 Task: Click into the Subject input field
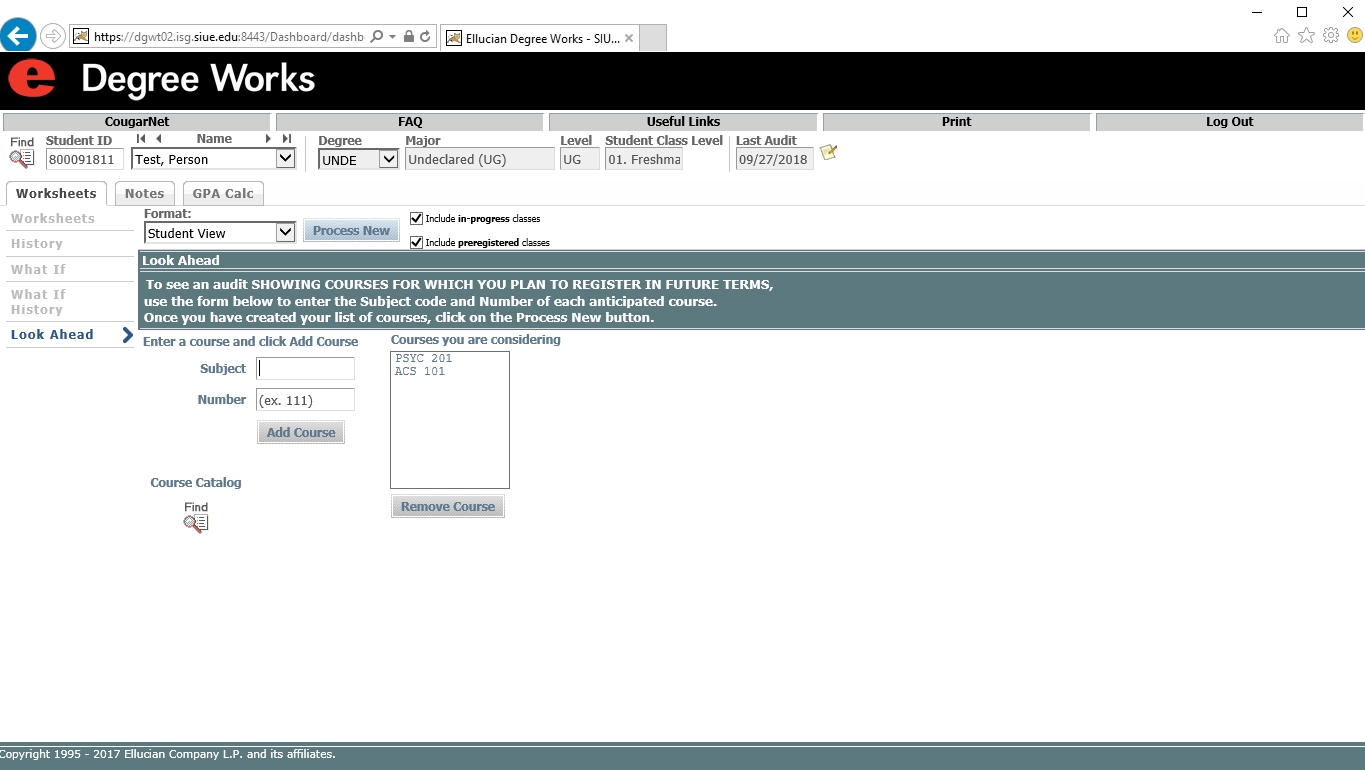coord(305,369)
